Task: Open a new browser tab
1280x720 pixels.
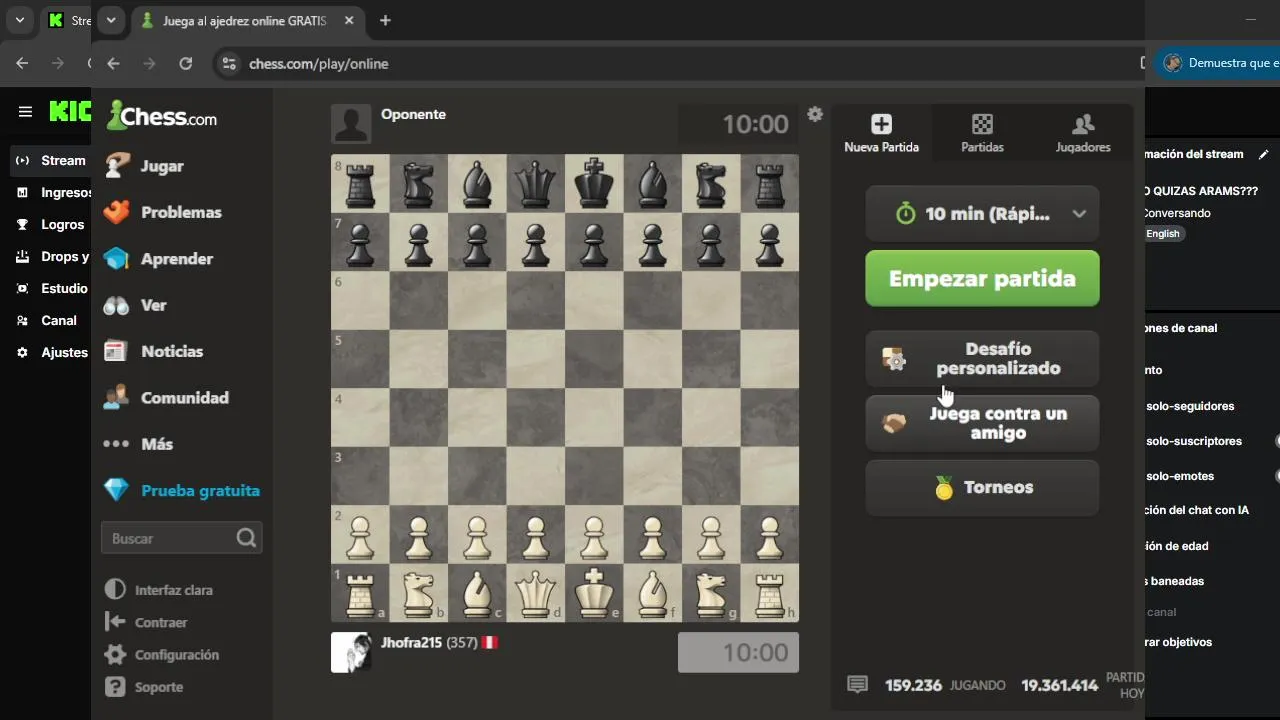Action: (x=385, y=20)
